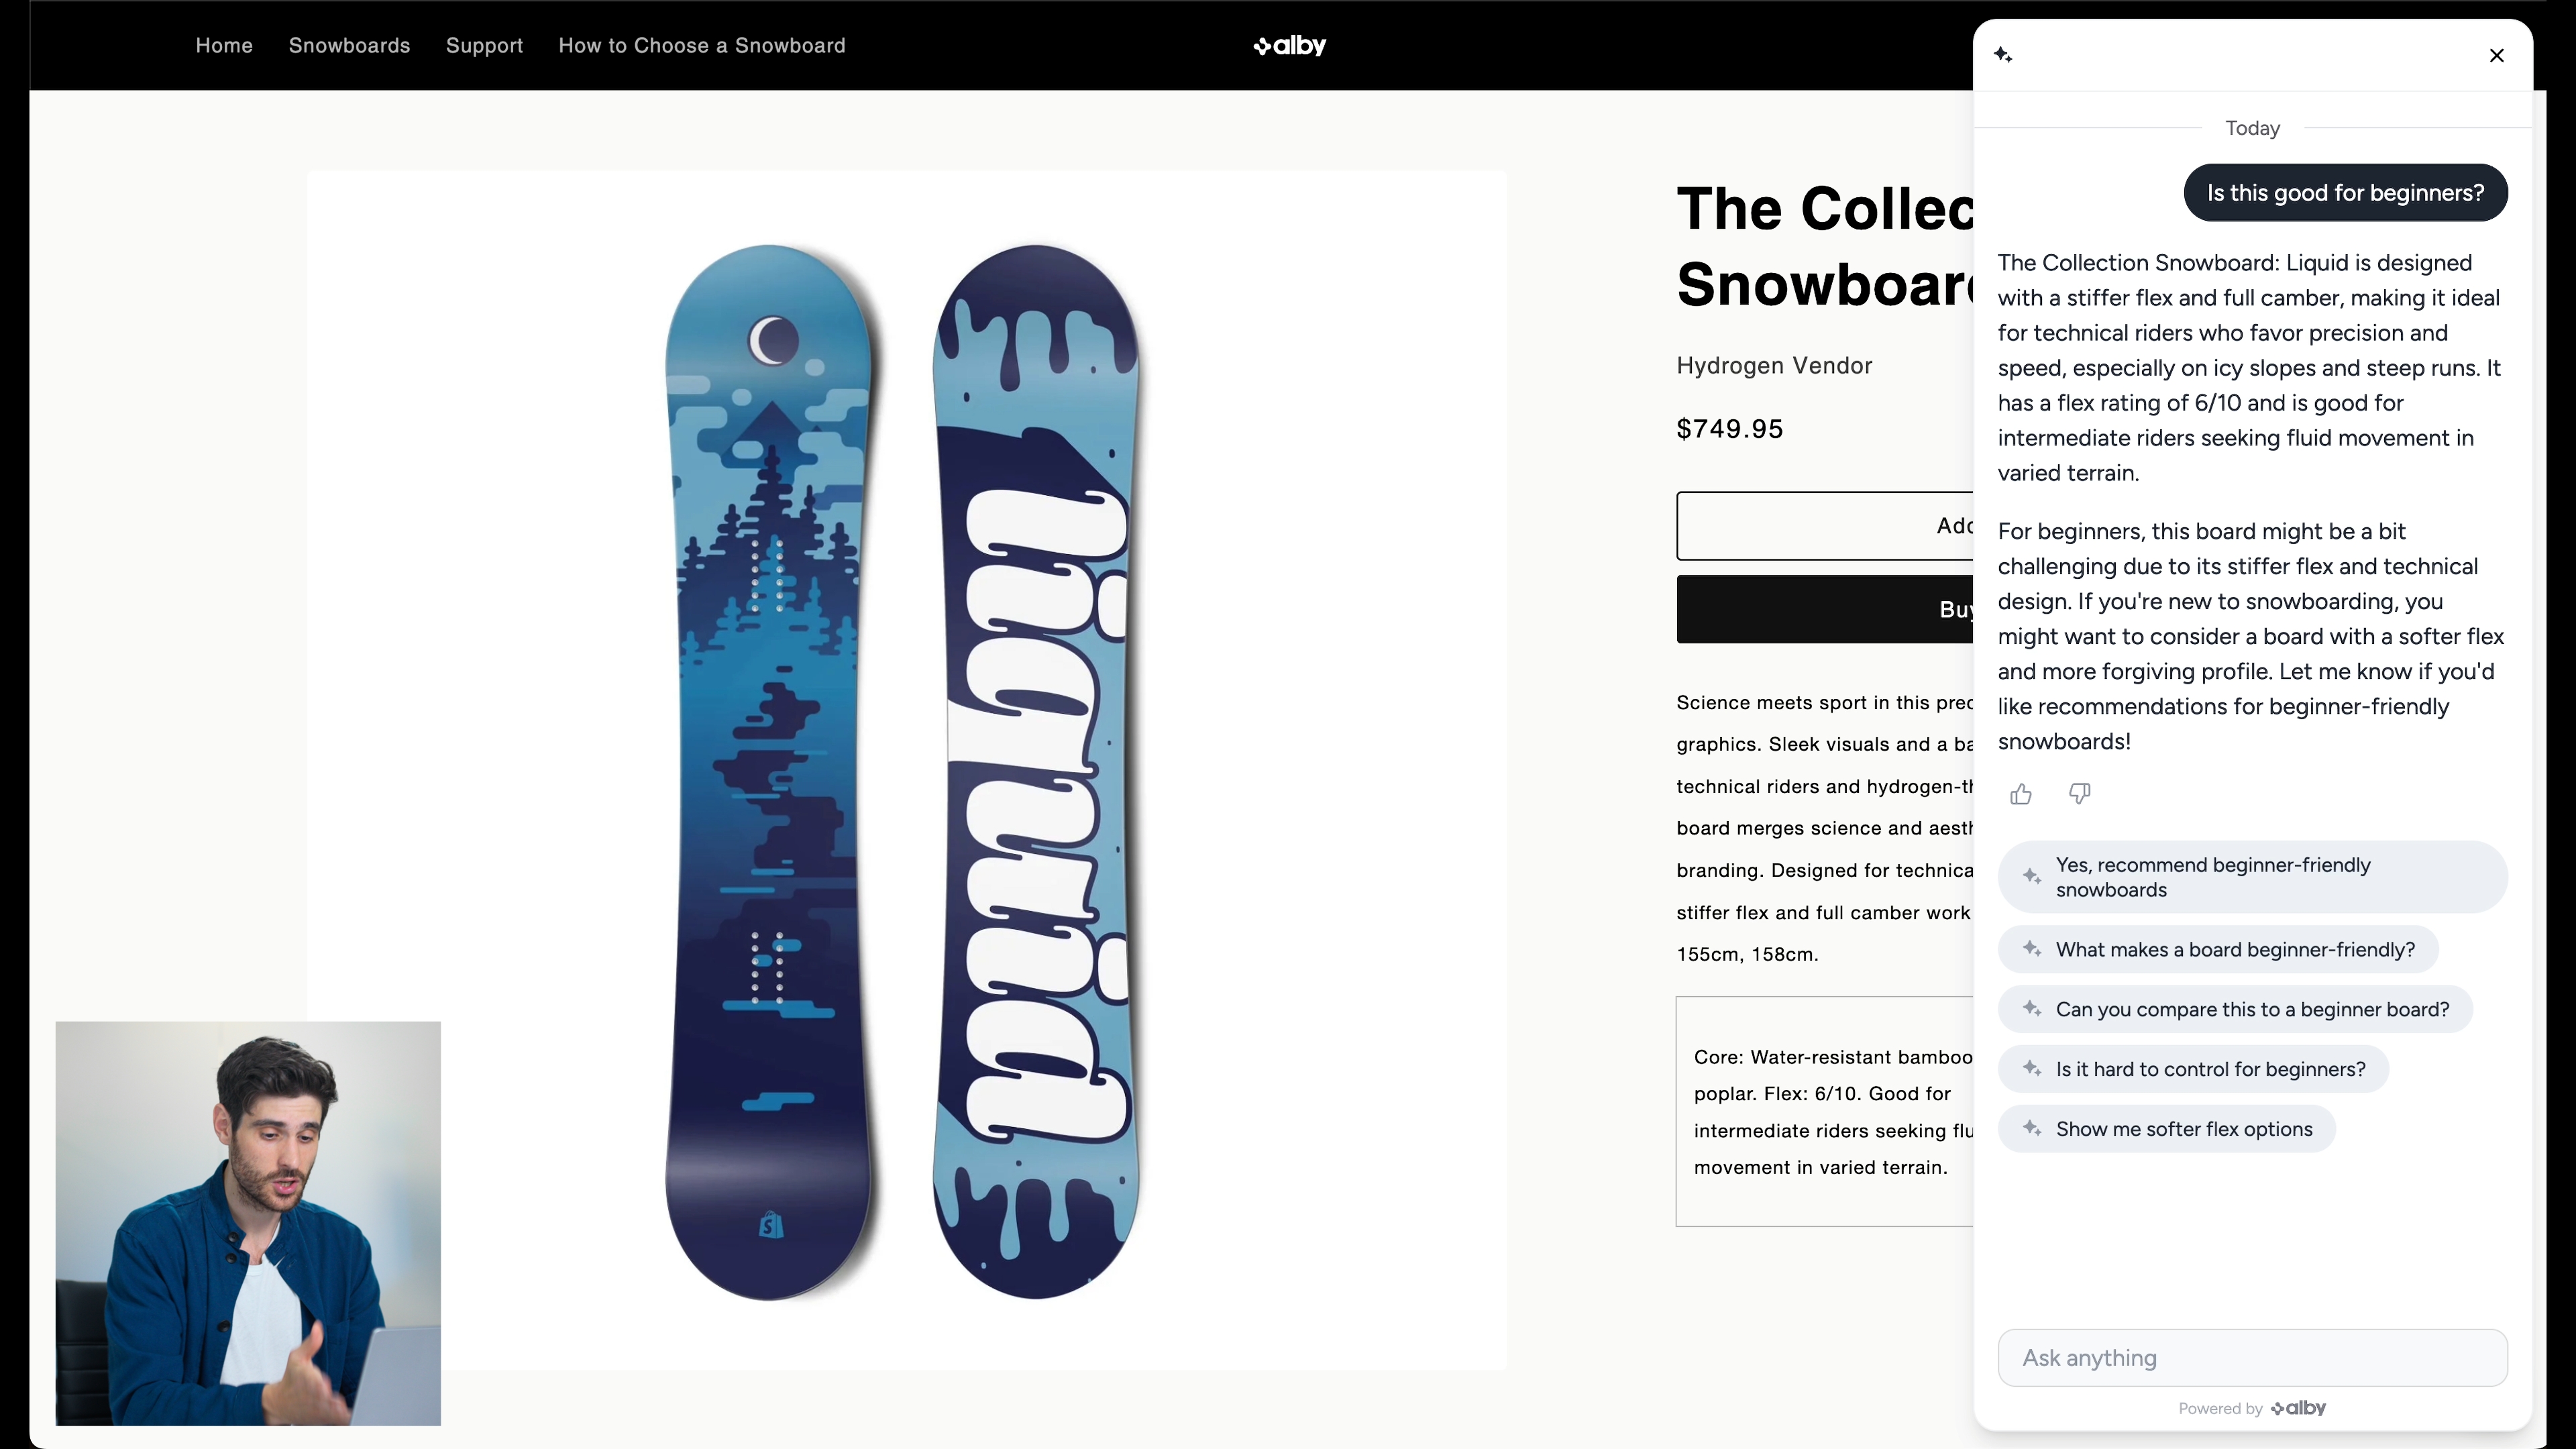Click the thumbs down feedback icon
2576x1449 pixels.
2079,794
